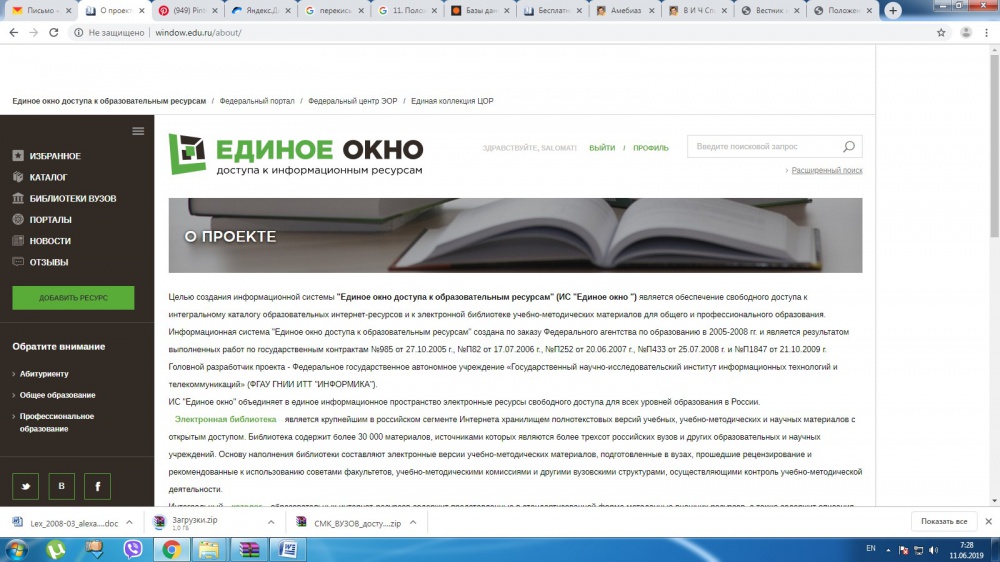Open Viber from the taskbar
1000x562 pixels.
pyautogui.click(x=133, y=549)
